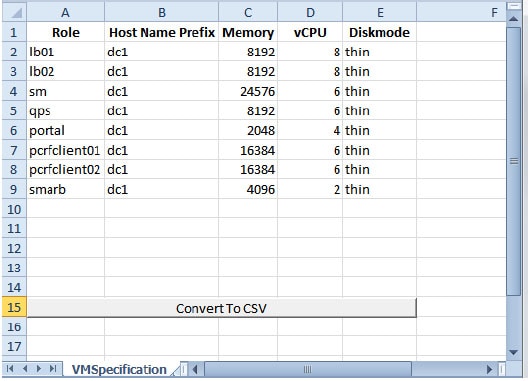Select column E header

pos(380,13)
